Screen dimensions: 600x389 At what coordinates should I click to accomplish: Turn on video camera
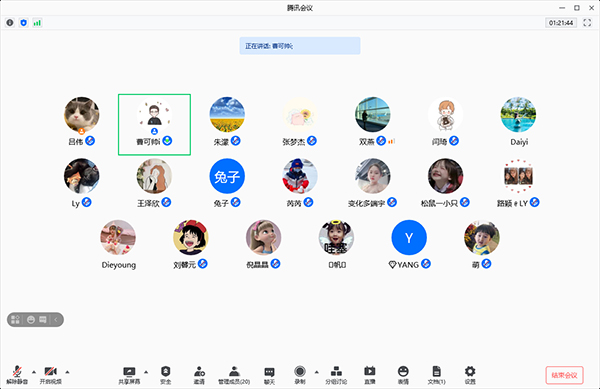[51, 374]
